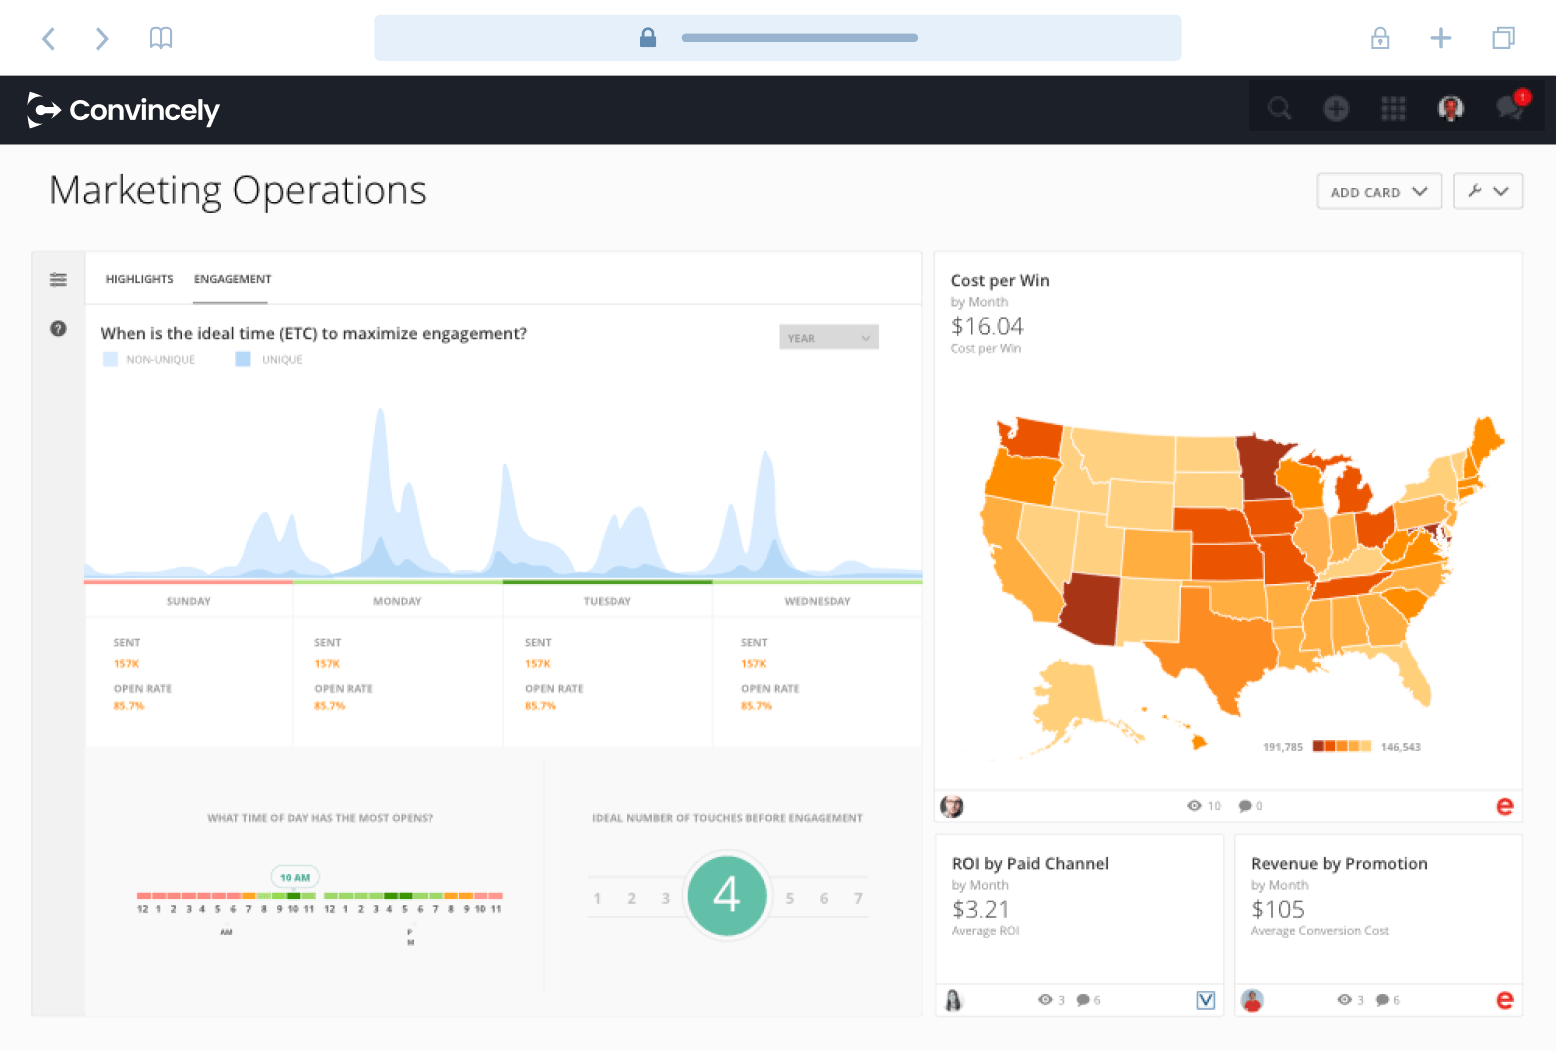Screen dimensions: 1556x1051
Task: Select the Engagement tab
Action: tap(232, 279)
